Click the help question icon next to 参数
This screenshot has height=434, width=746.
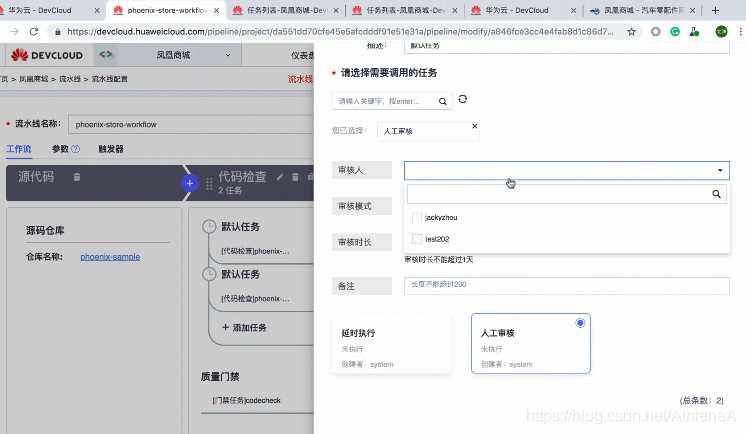tap(75, 149)
